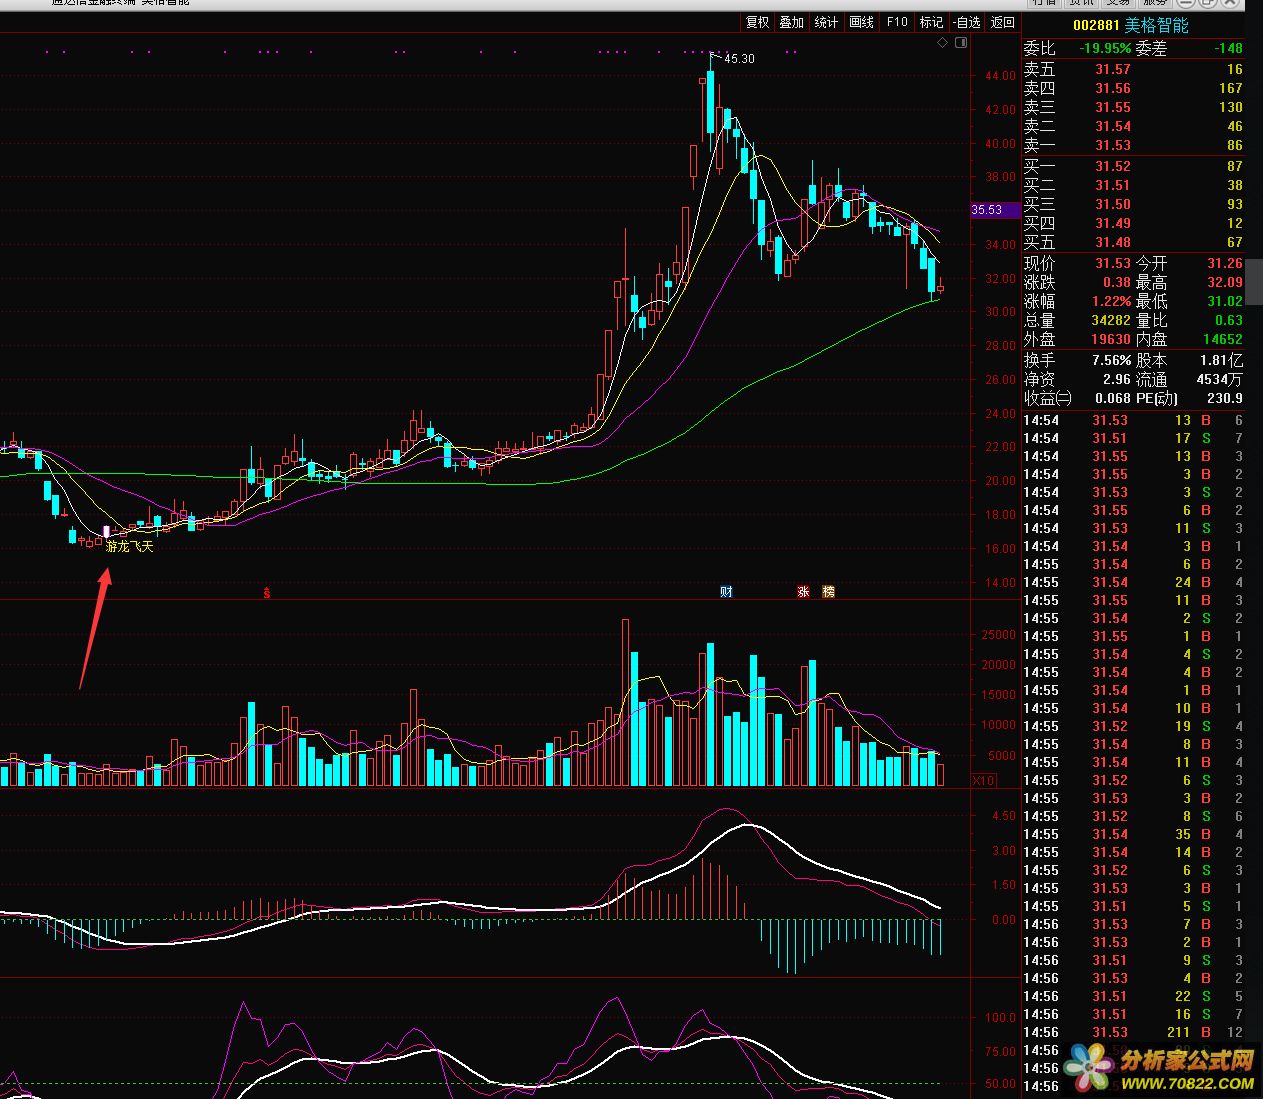1263x1099 pixels.
Task: Click the 涨幅 value 1.22%
Action: (1111, 301)
